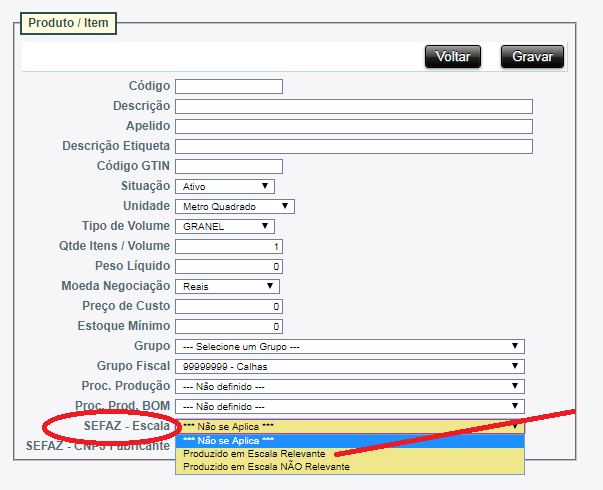Click the Código input field
This screenshot has height=490, width=603.
[228, 86]
